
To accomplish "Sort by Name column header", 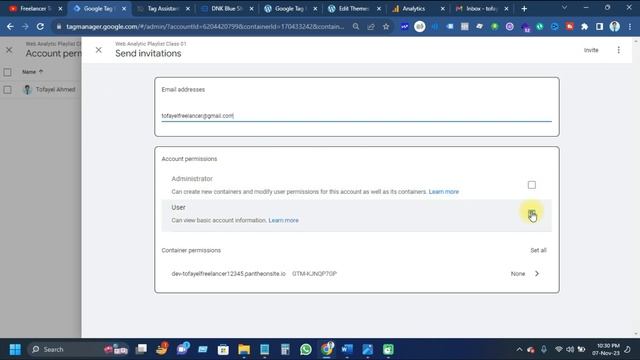I will 32,72.
